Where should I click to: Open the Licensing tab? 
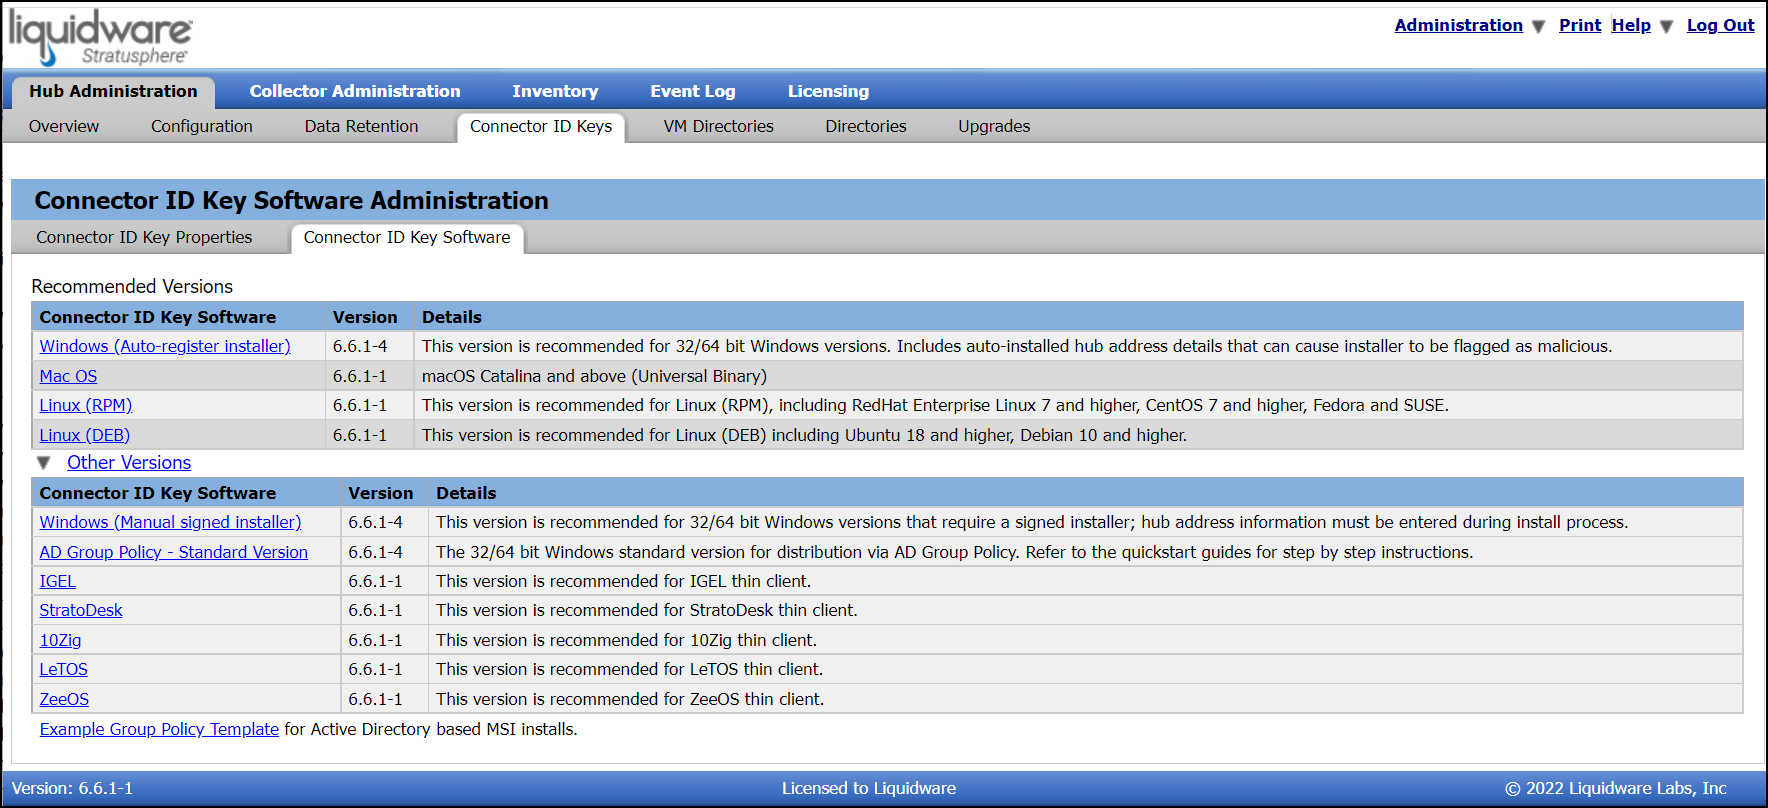click(828, 91)
